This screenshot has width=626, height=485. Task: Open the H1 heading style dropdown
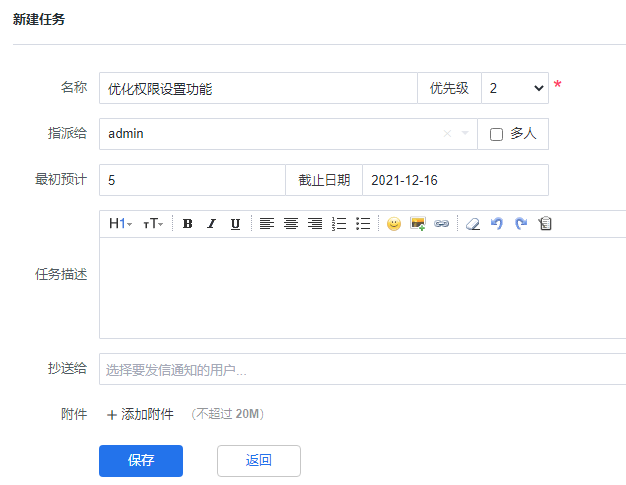point(120,224)
